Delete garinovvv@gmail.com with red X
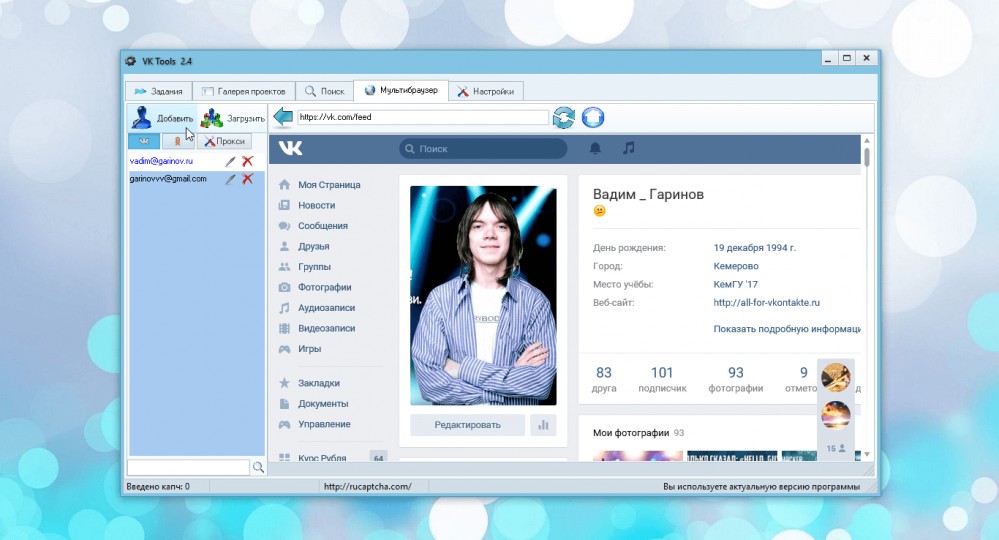This screenshot has width=999, height=540. [248, 179]
